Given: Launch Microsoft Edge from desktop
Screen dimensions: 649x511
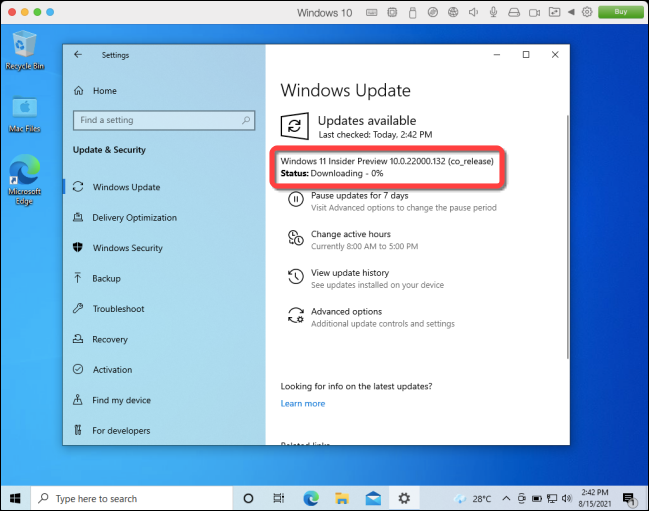Looking at the screenshot, I should (x=24, y=177).
